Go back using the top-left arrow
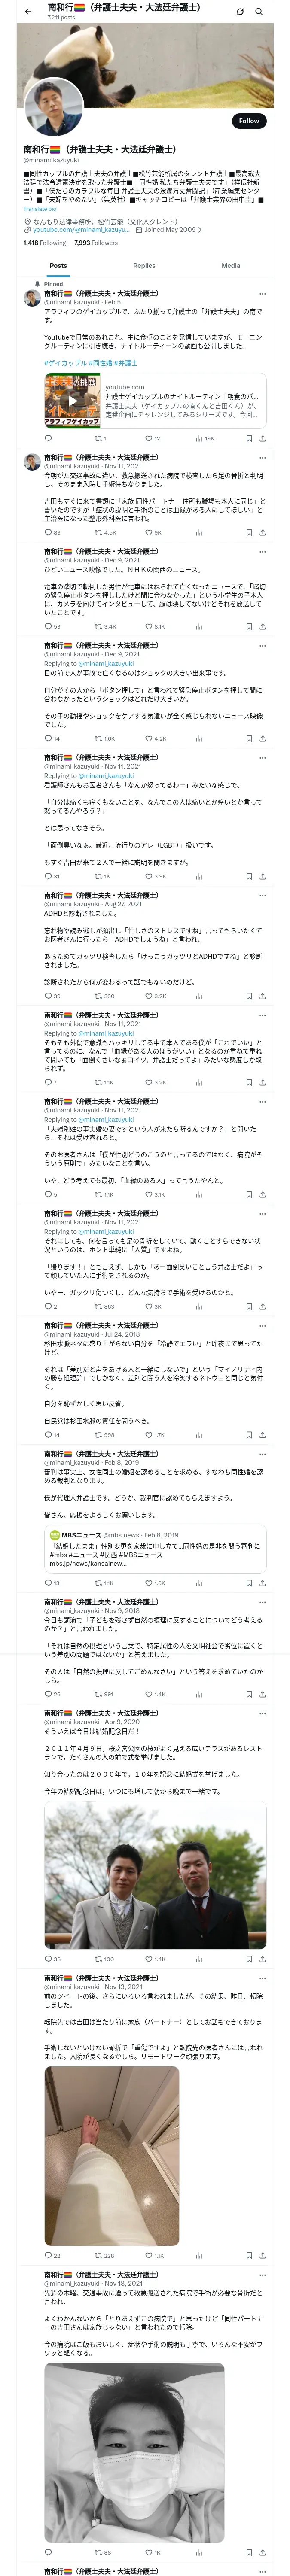 pyautogui.click(x=28, y=11)
